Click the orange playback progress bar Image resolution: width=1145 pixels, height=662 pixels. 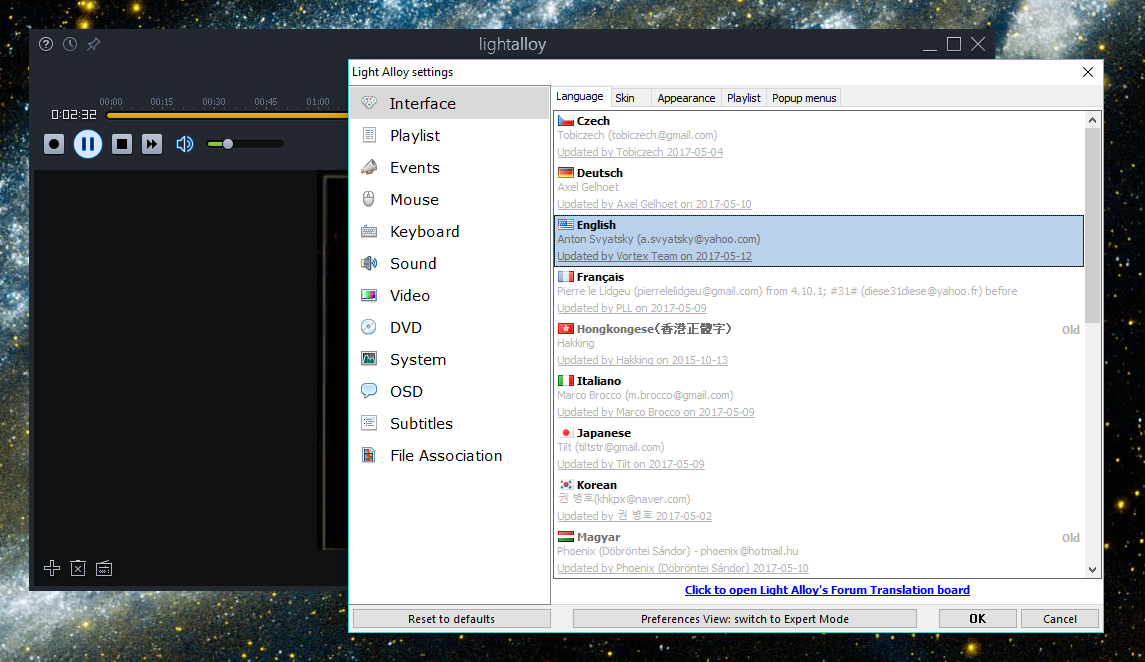pyautogui.click(x=227, y=115)
